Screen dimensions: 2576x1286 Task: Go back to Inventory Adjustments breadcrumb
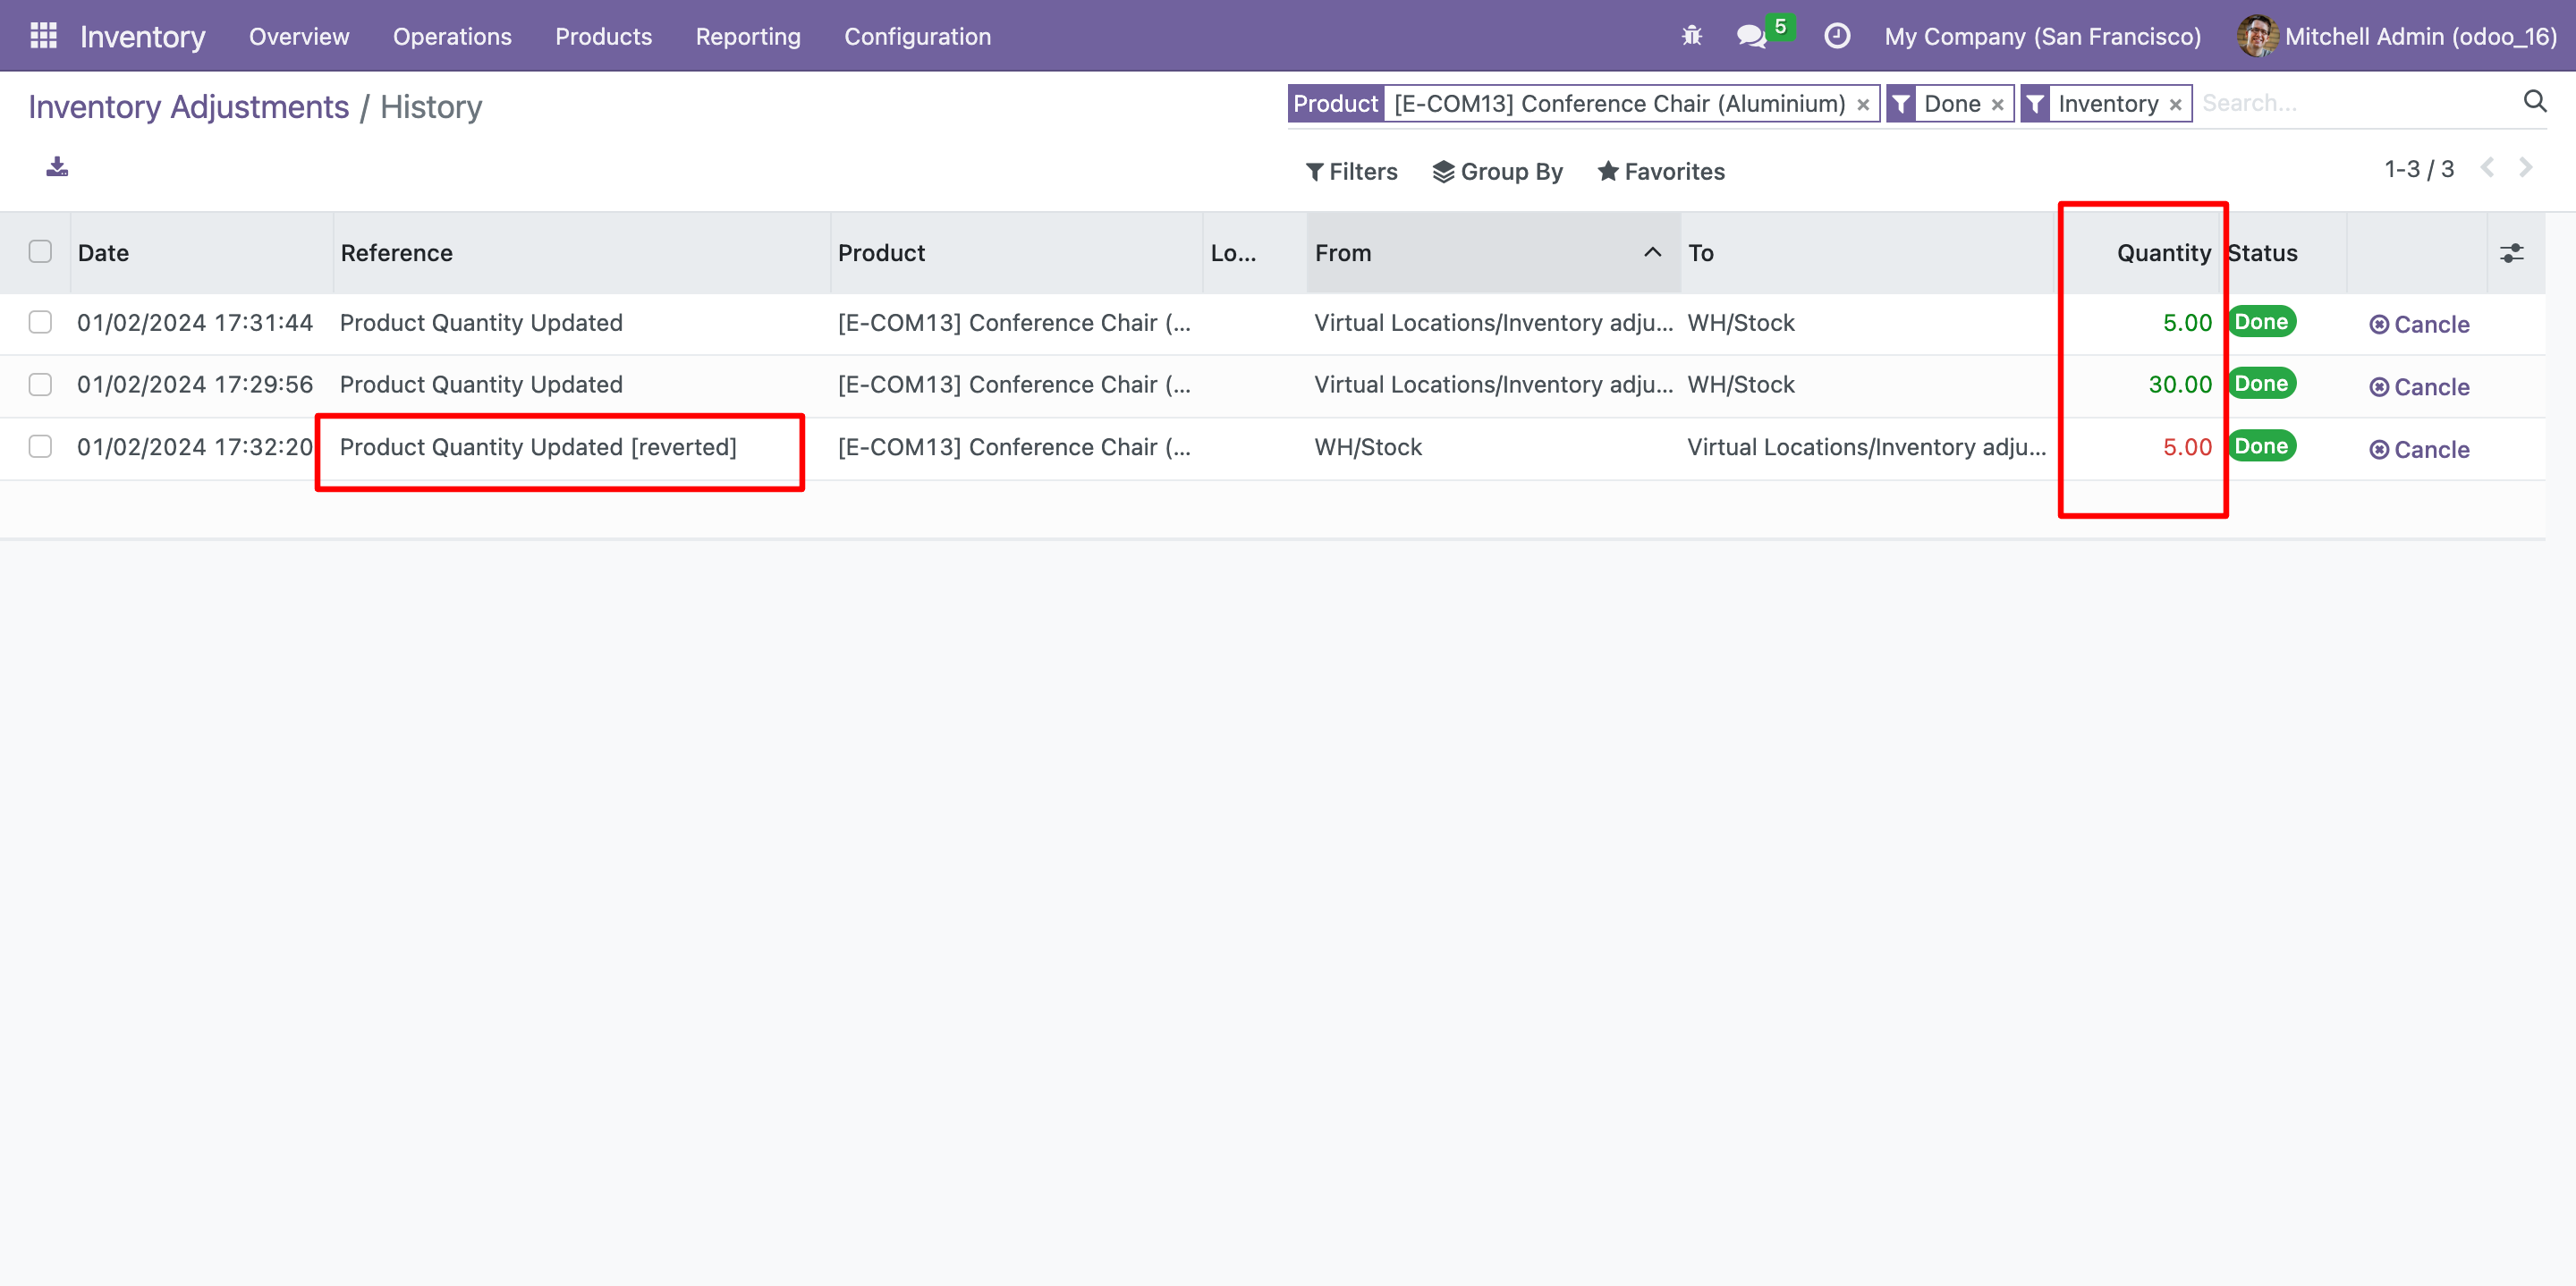pos(189,106)
